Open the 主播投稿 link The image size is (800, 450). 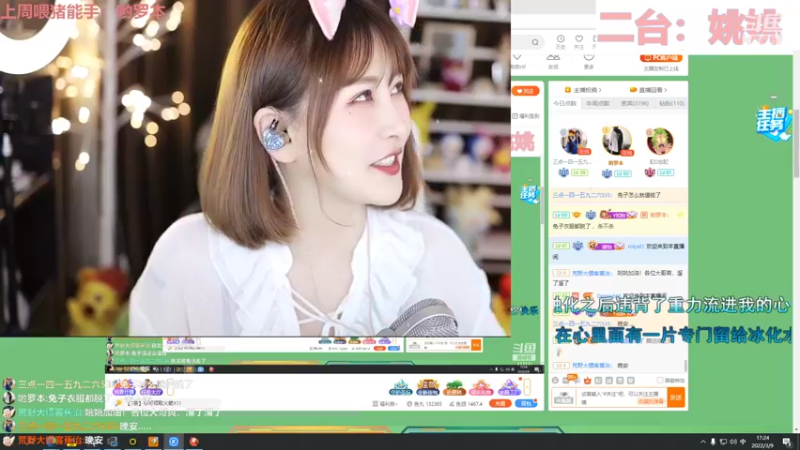click(583, 90)
